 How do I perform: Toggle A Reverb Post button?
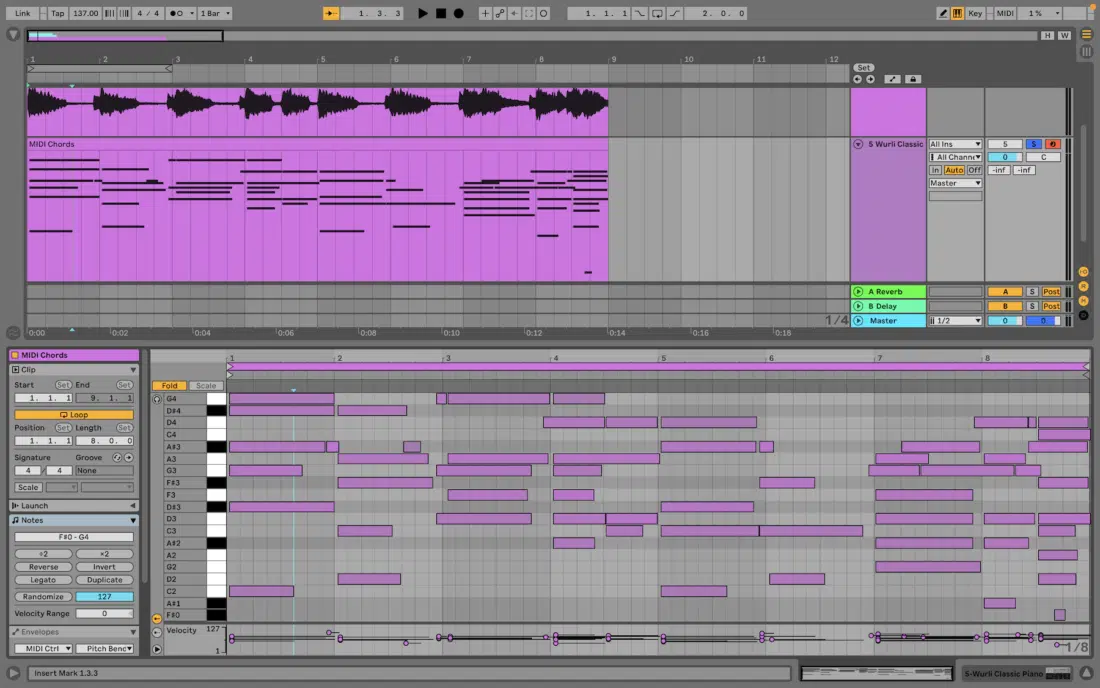click(x=1051, y=292)
